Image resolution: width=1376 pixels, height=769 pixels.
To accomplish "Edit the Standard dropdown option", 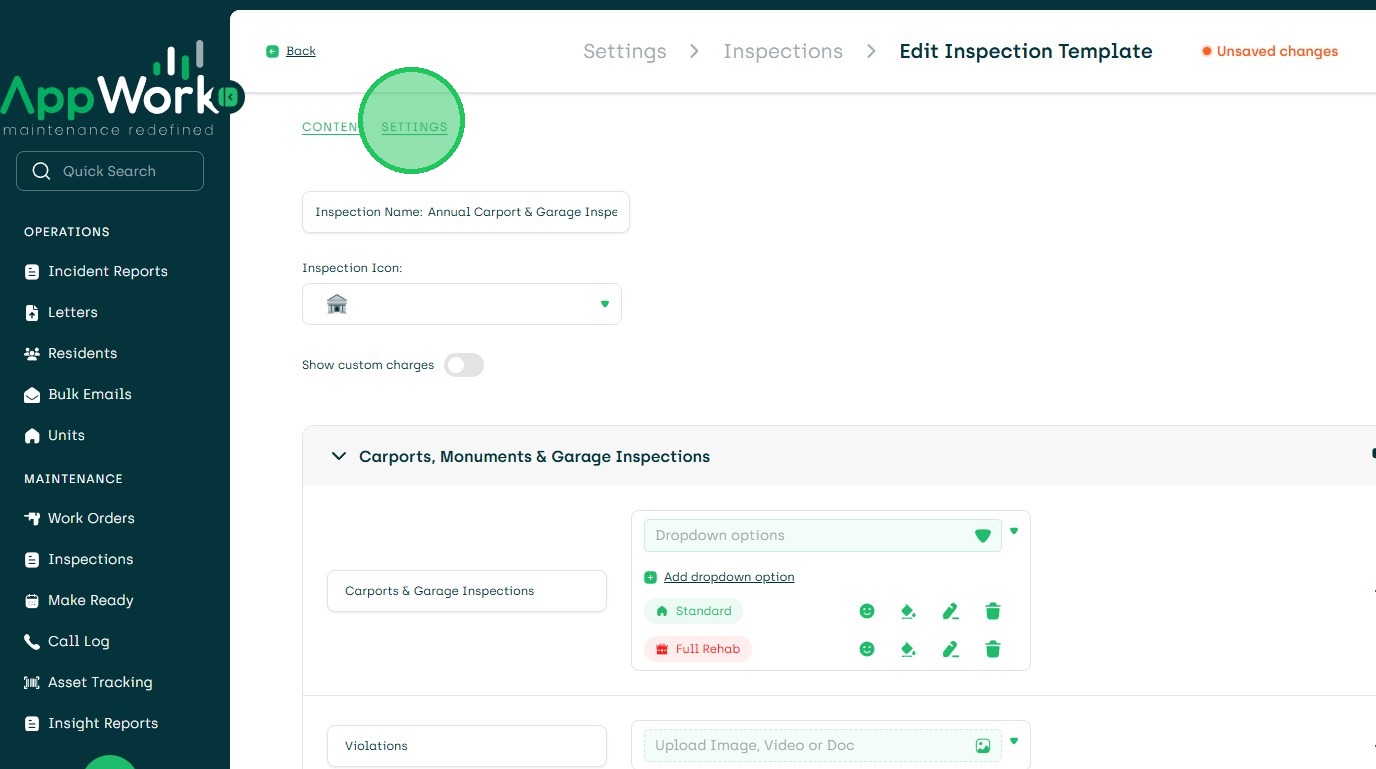I will click(x=951, y=611).
